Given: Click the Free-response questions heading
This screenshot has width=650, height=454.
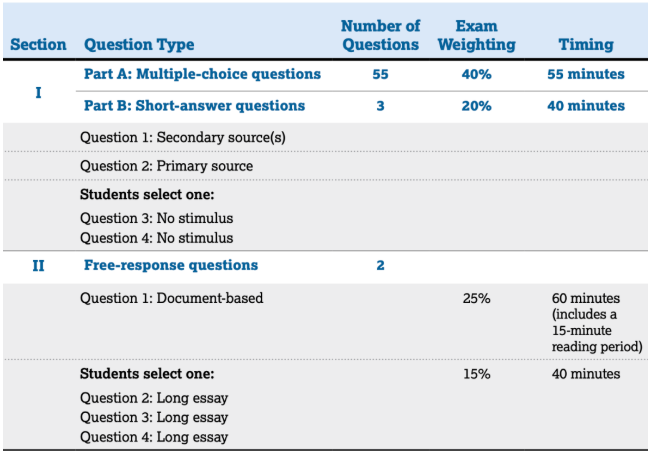Looking at the screenshot, I should (171, 265).
